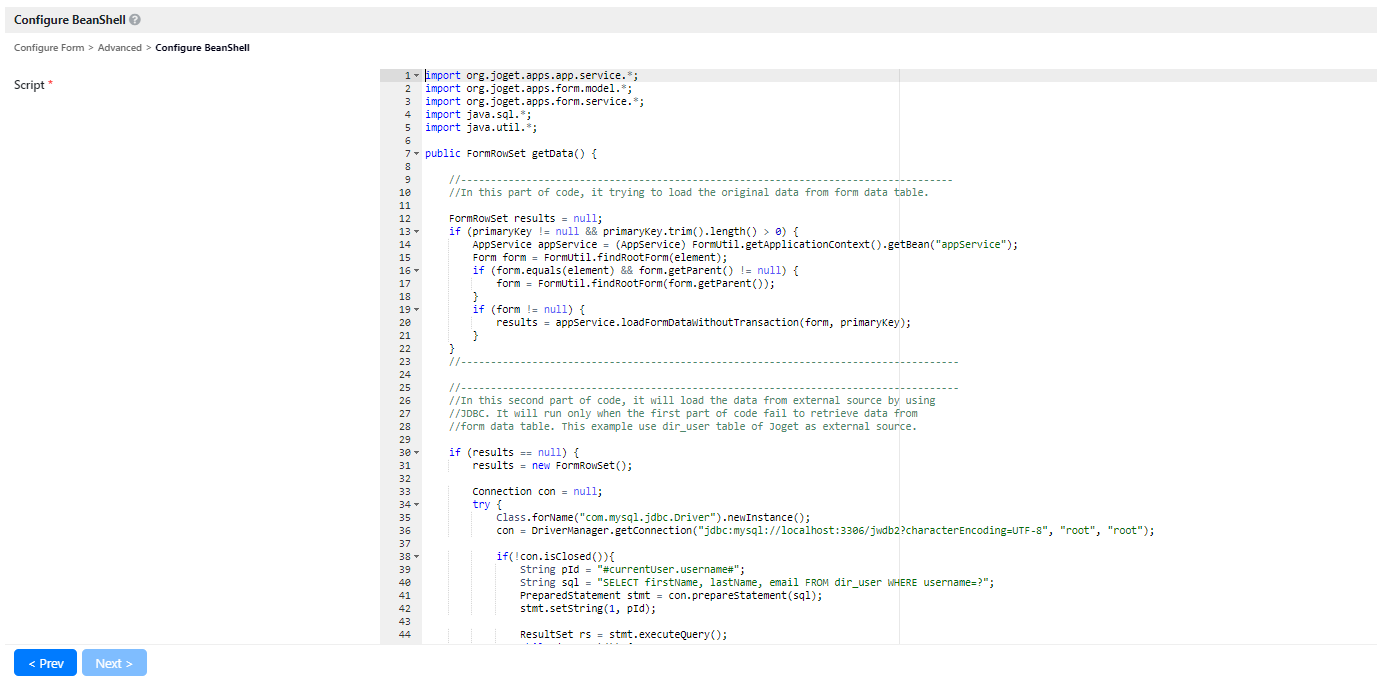
Task: Click line number 44 in the gutter
Action: pyautogui.click(x=404, y=635)
